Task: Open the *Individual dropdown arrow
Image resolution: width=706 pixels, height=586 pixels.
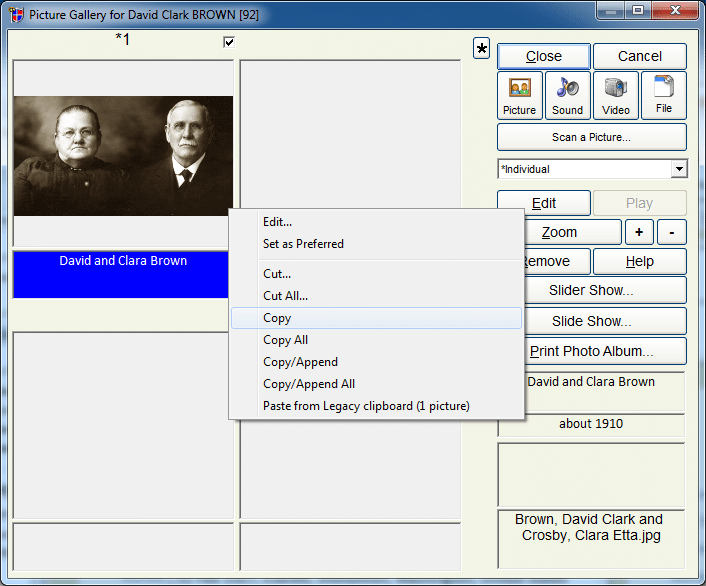Action: tap(679, 169)
